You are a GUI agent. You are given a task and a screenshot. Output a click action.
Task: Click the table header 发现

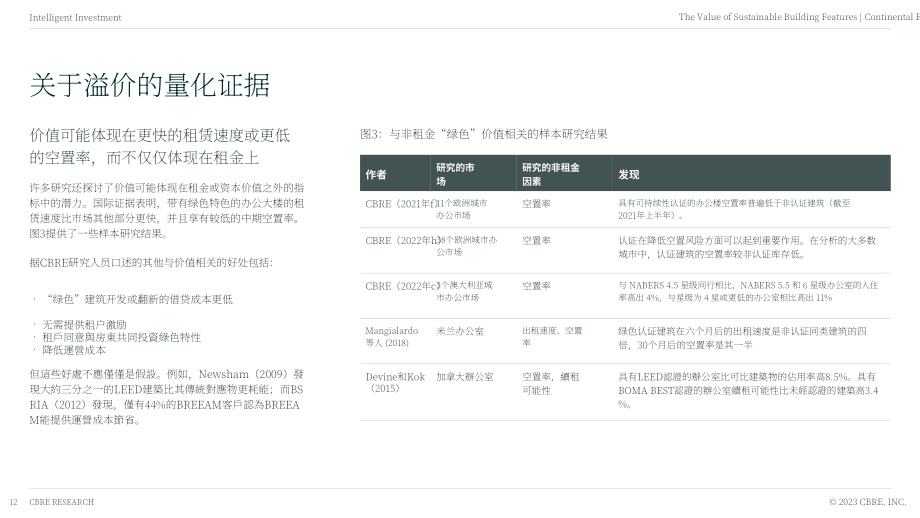pos(628,174)
